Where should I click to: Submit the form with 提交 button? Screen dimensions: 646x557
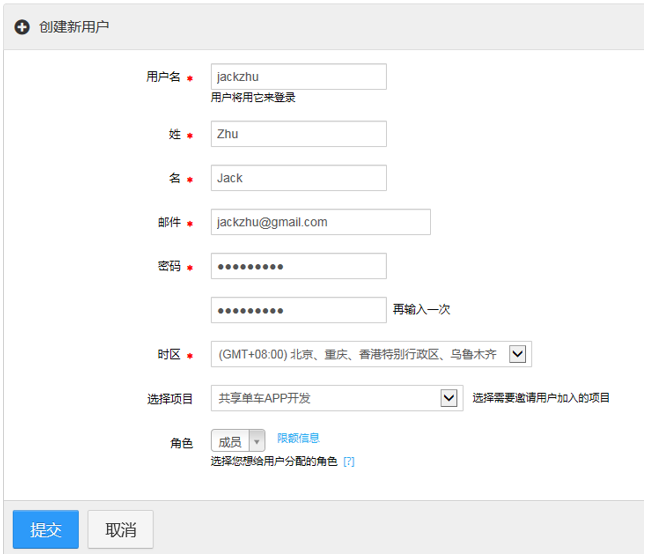coord(45,529)
